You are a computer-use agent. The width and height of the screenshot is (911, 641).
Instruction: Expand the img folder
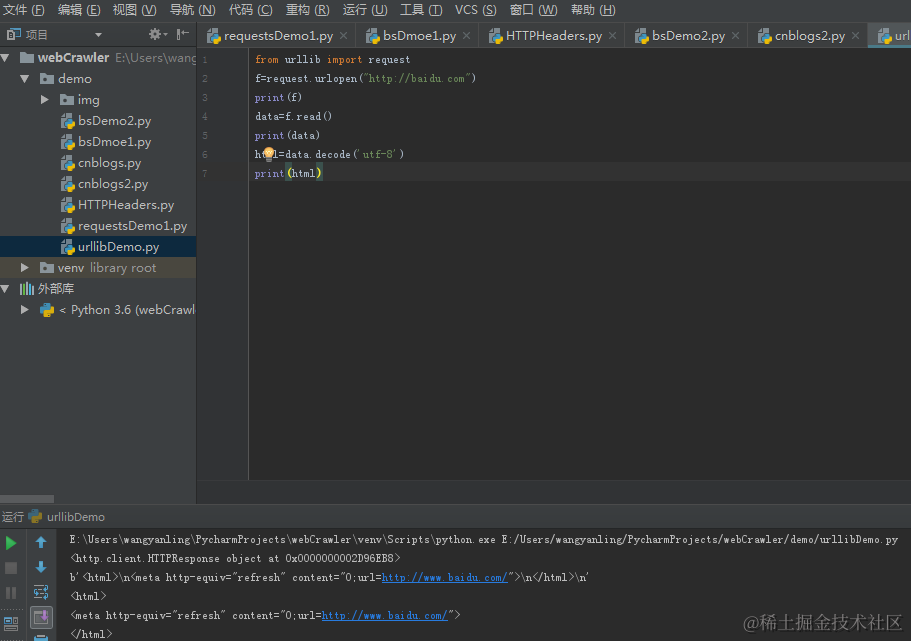tap(45, 99)
